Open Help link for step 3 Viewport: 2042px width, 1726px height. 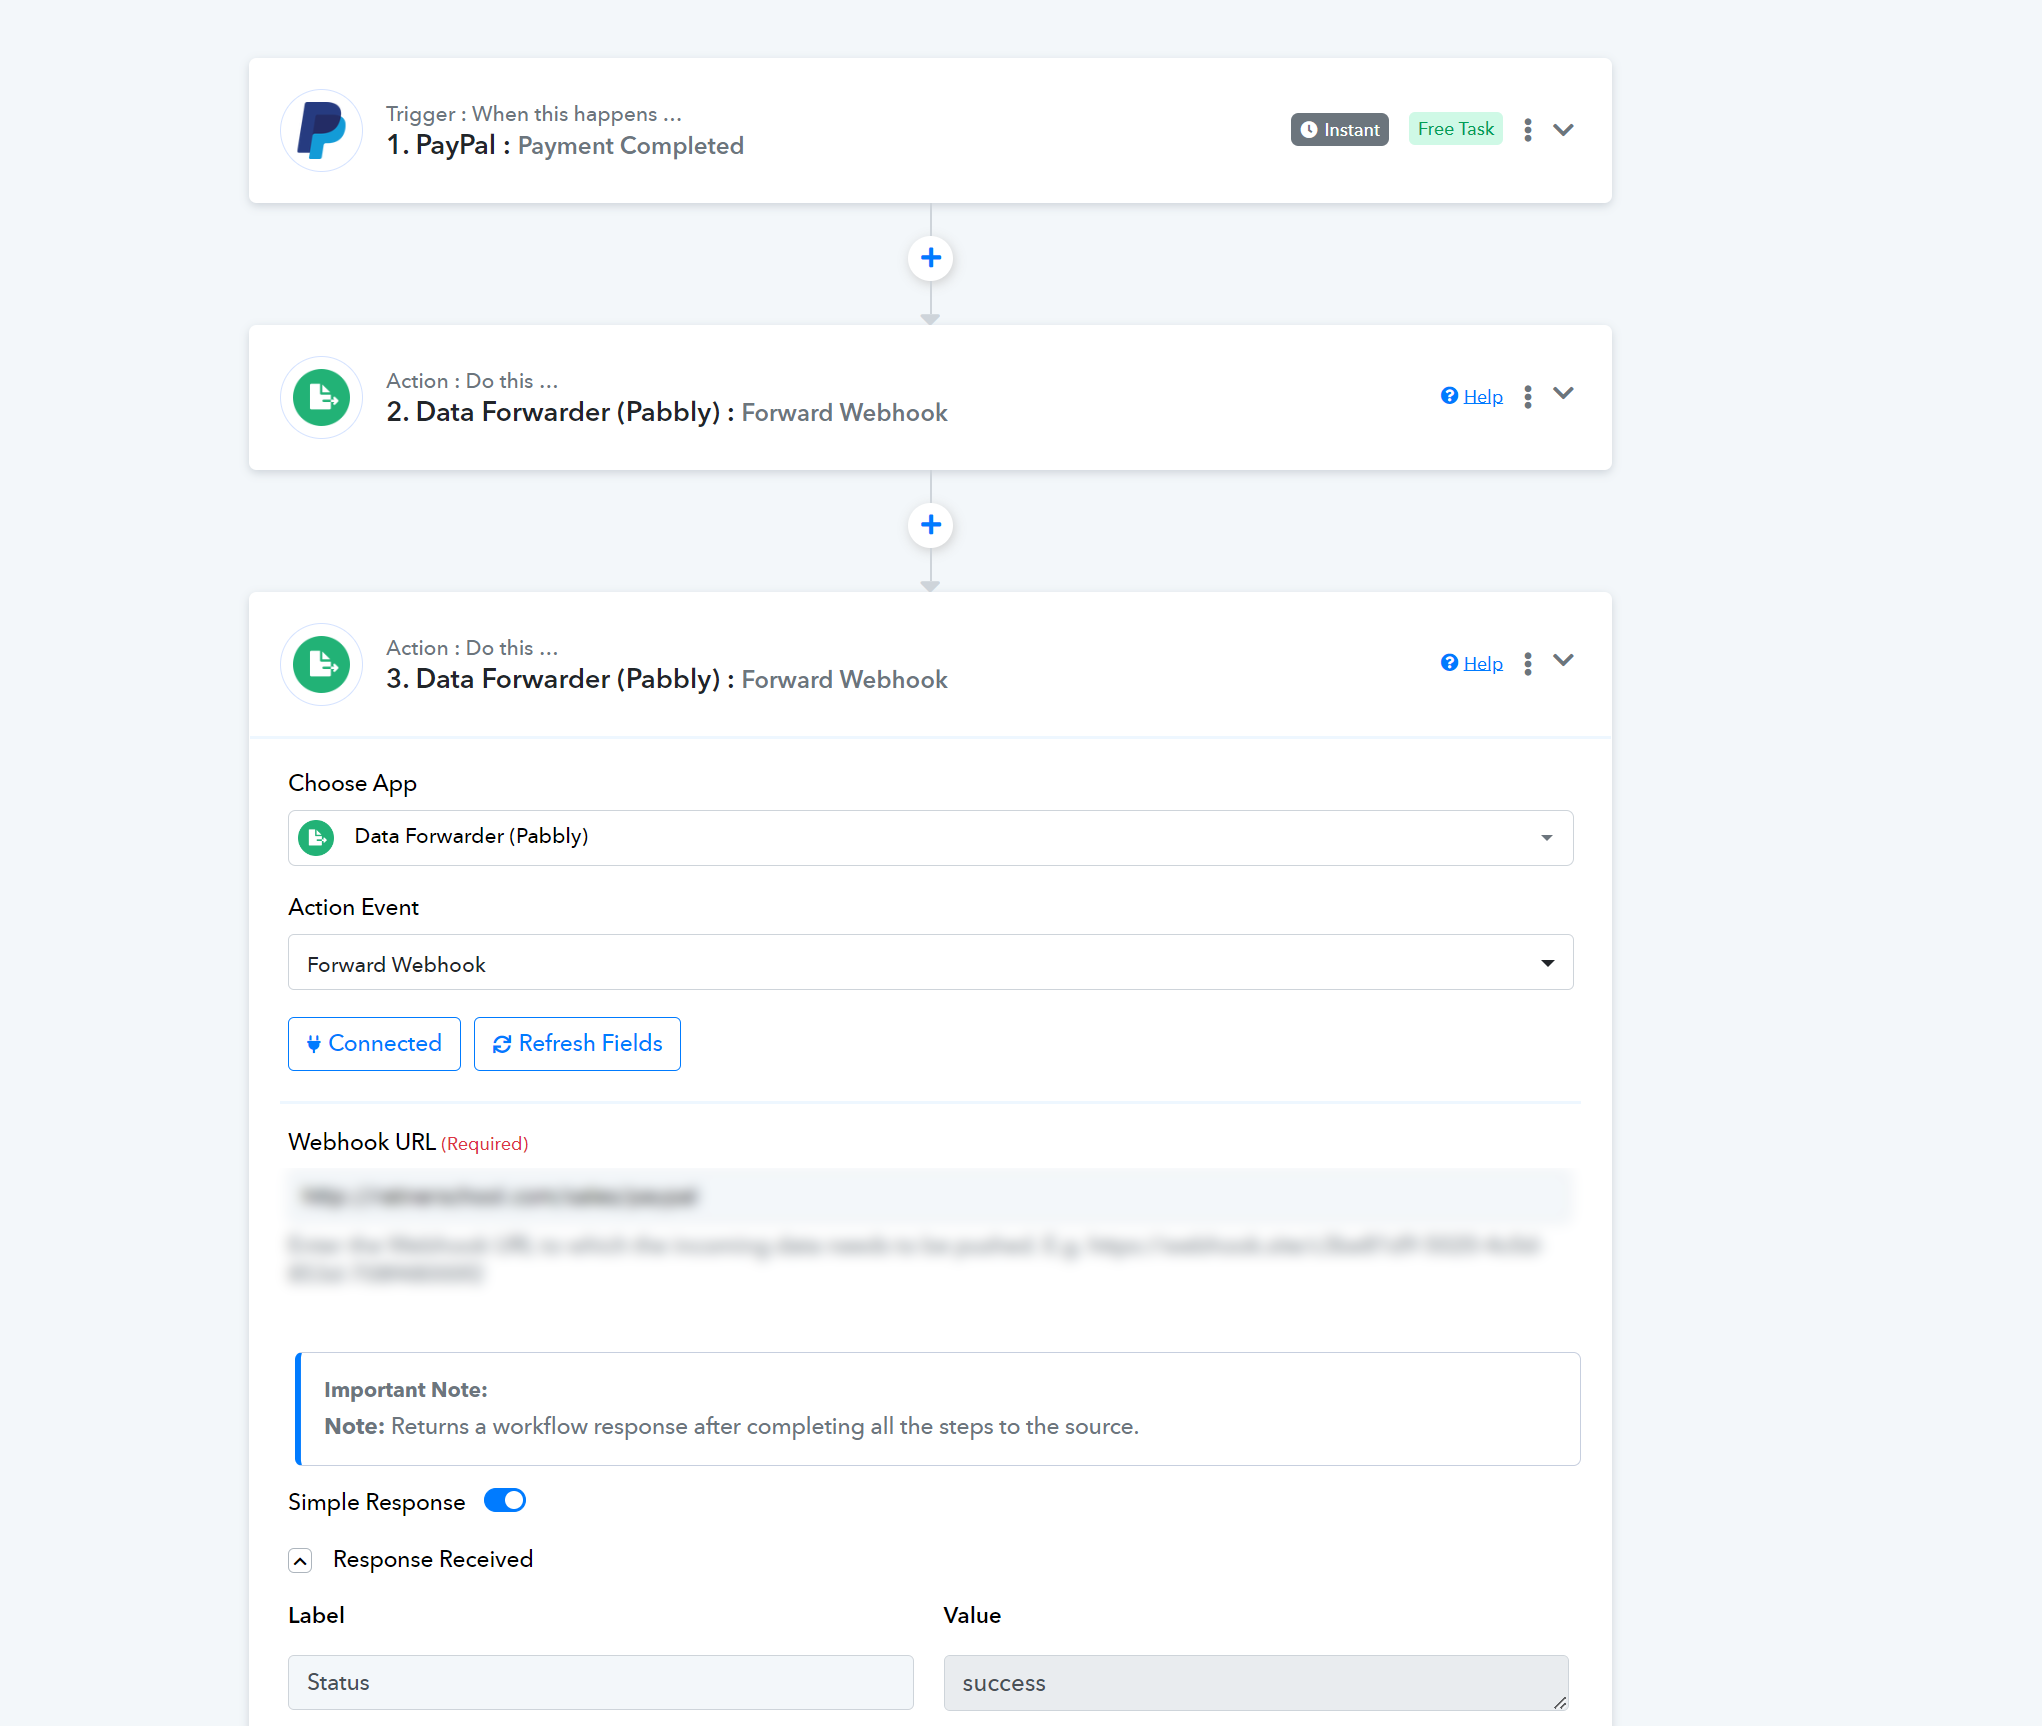coord(1472,664)
